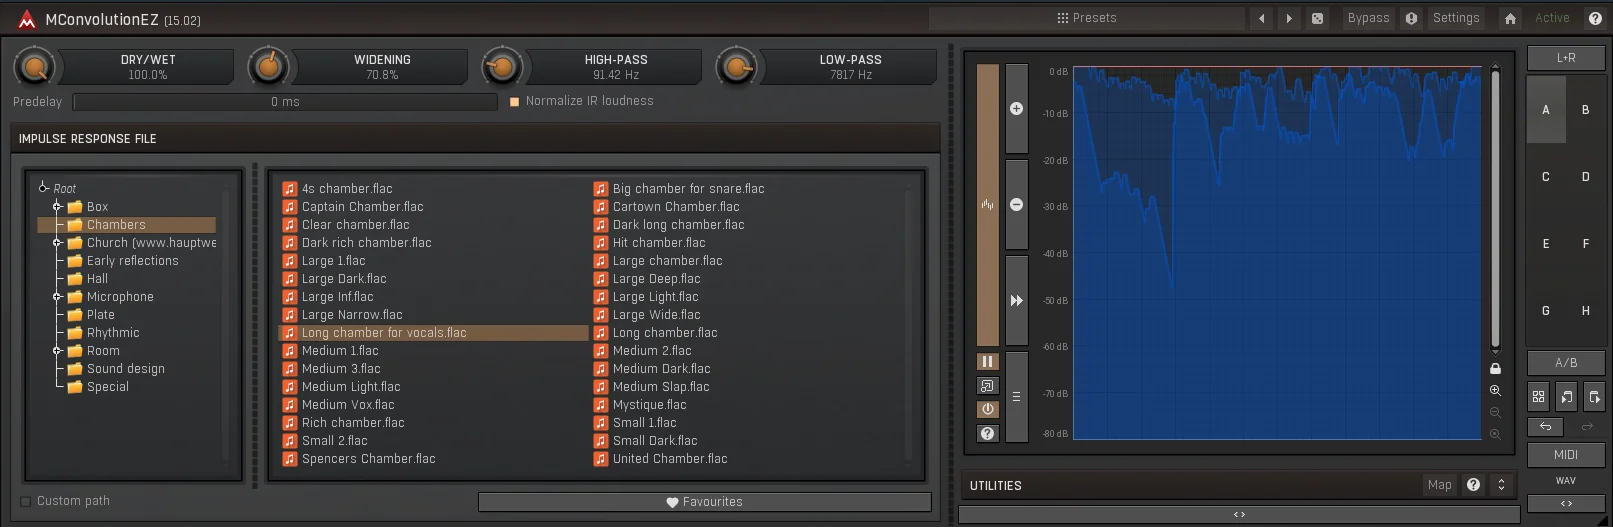The image size is (1613, 527).
Task: Click the minus button beside the meter
Action: pyautogui.click(x=1016, y=204)
